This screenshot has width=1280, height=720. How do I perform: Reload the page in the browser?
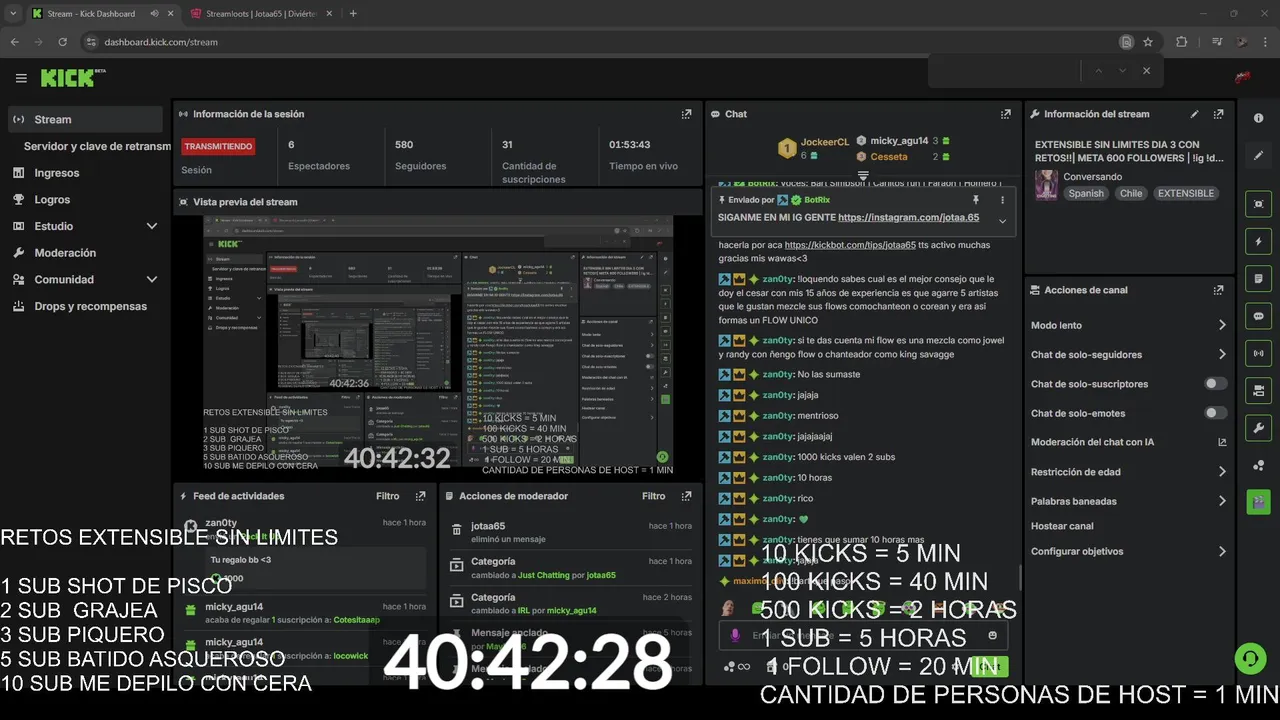click(x=62, y=42)
